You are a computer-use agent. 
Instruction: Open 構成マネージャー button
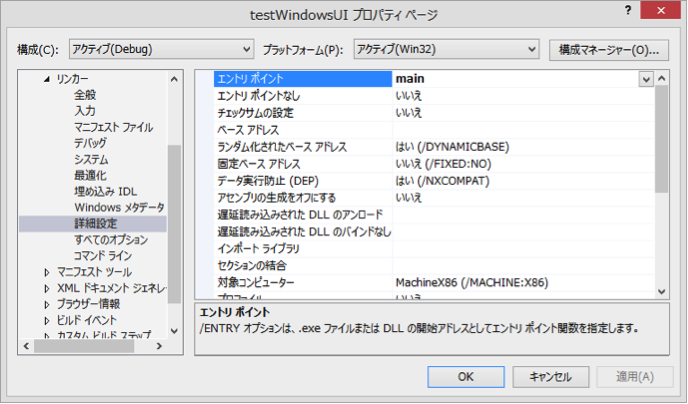609,50
